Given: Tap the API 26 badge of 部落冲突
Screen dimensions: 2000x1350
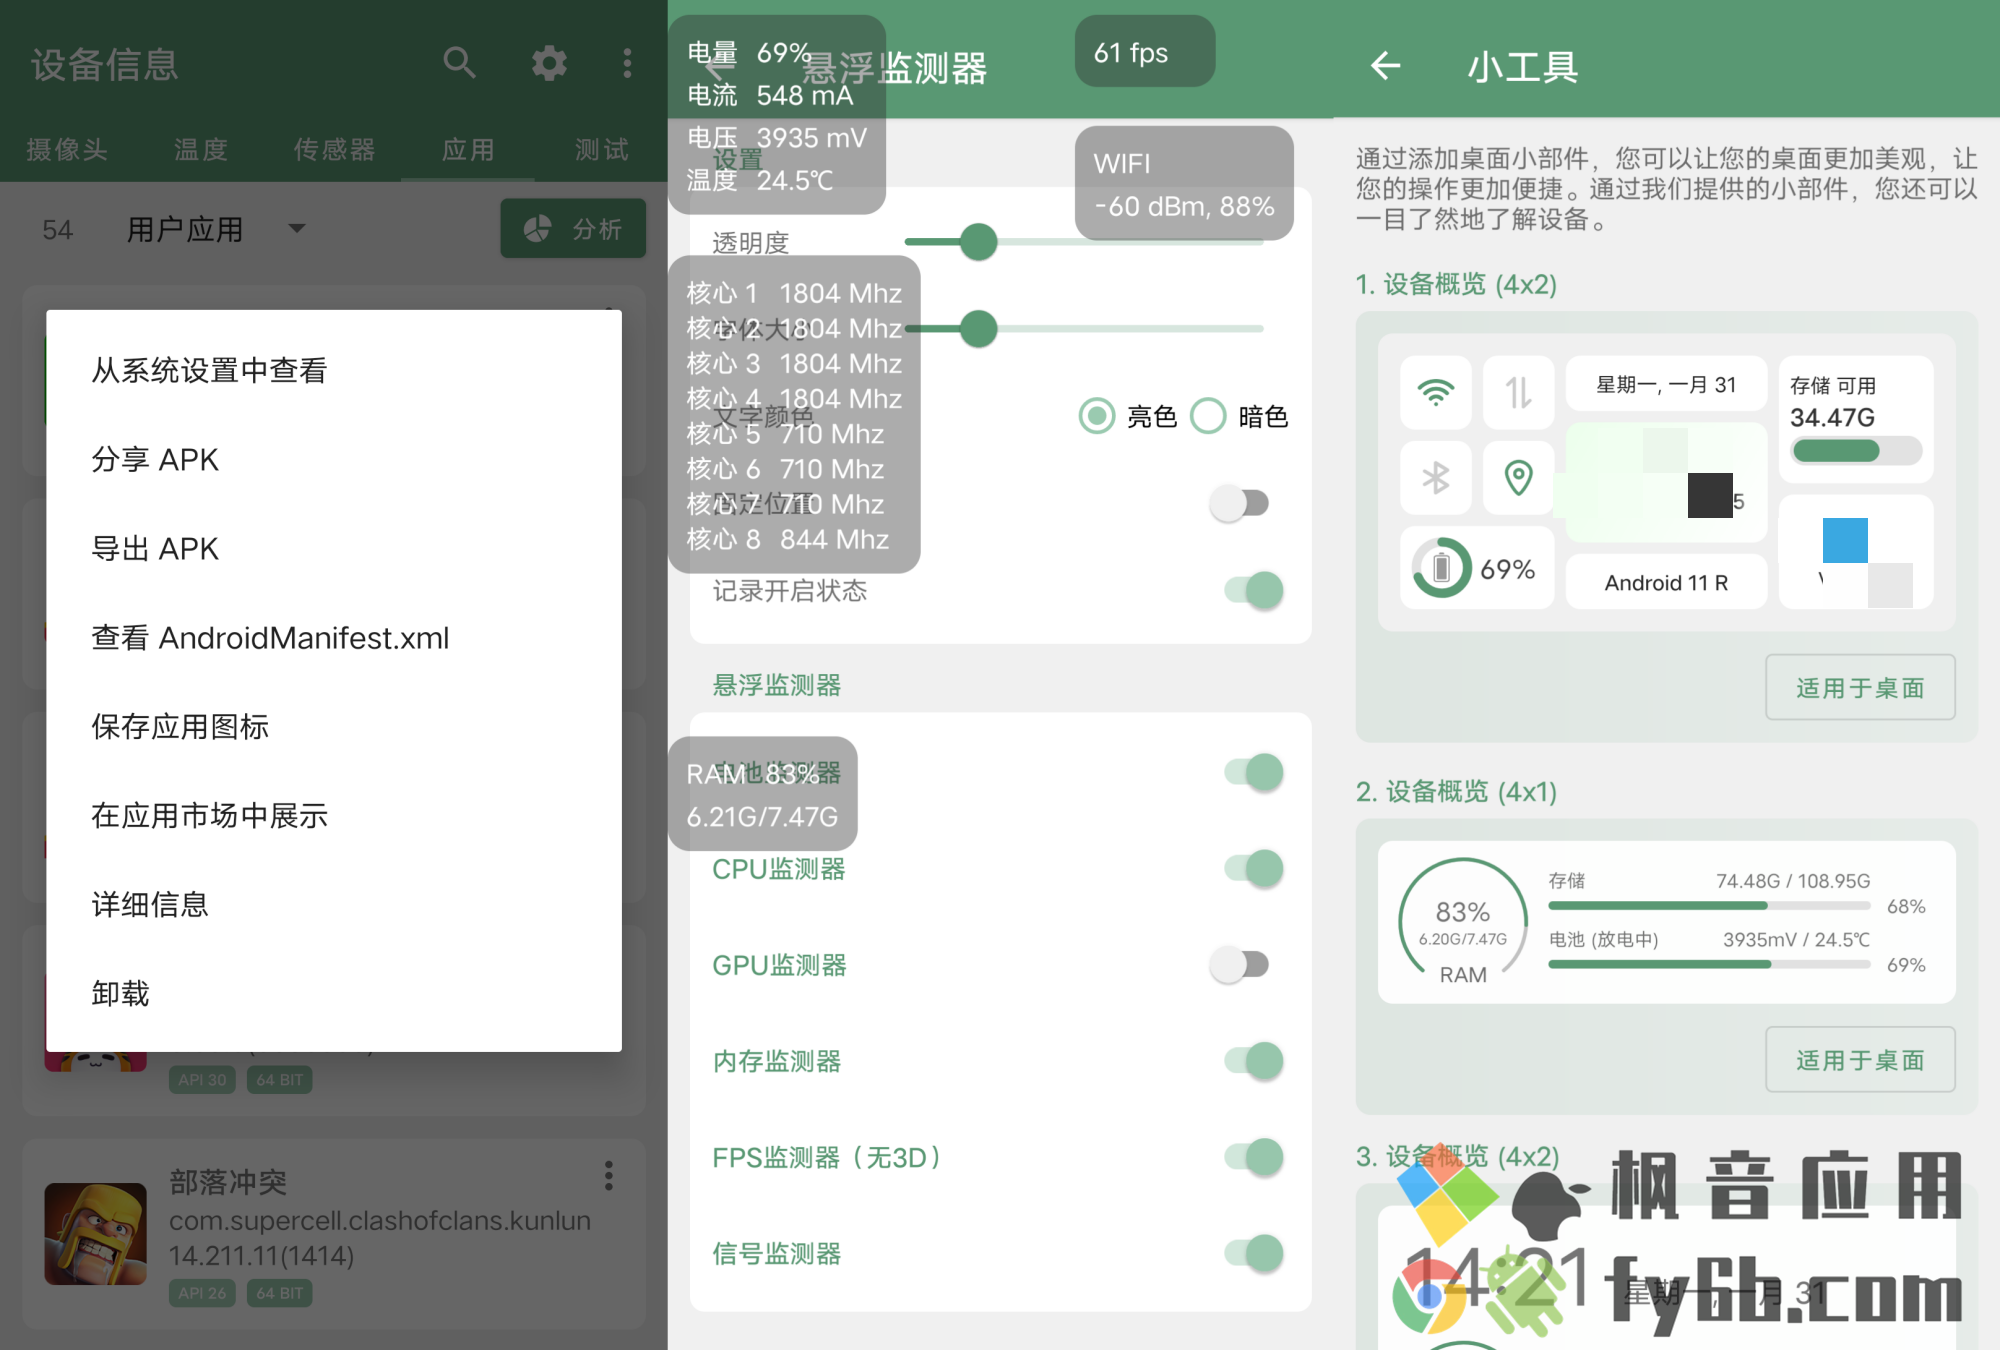Looking at the screenshot, I should tap(203, 1293).
